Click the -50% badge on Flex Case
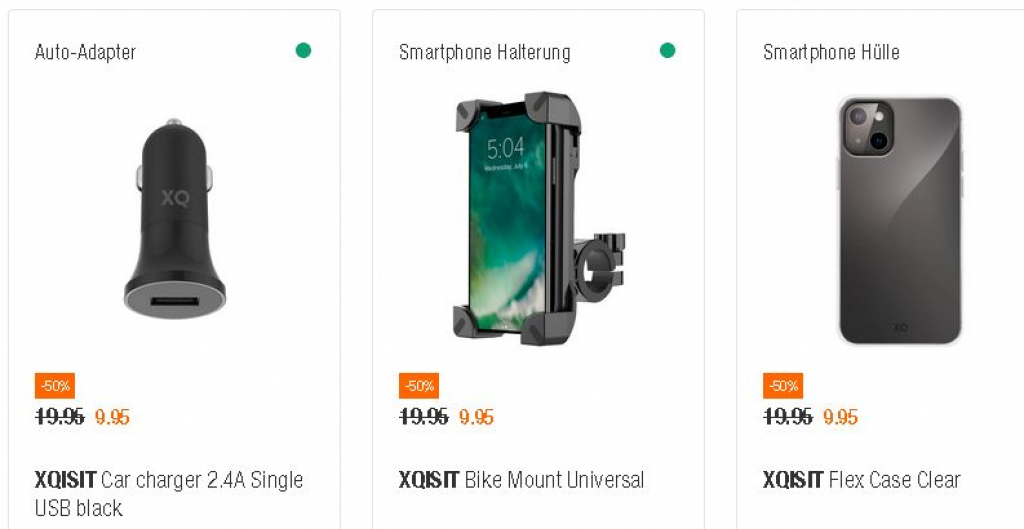Viewport: 1024px width, 529px height. coord(783,386)
